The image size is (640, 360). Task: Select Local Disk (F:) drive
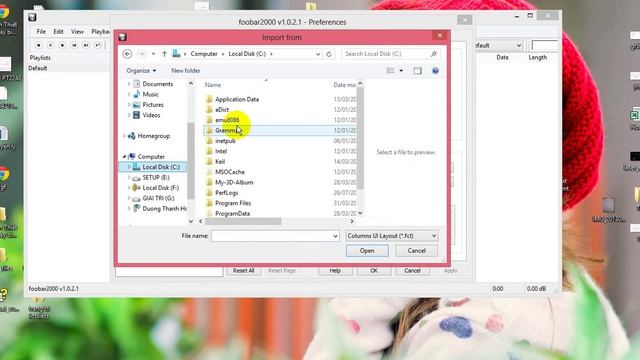160,188
